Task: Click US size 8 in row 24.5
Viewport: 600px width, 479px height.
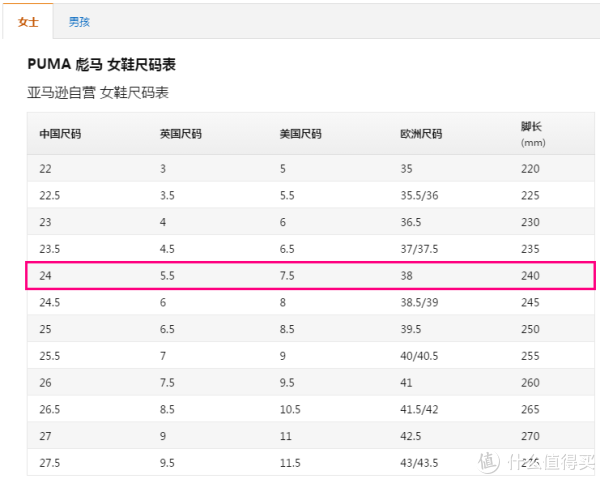Action: click(x=283, y=303)
